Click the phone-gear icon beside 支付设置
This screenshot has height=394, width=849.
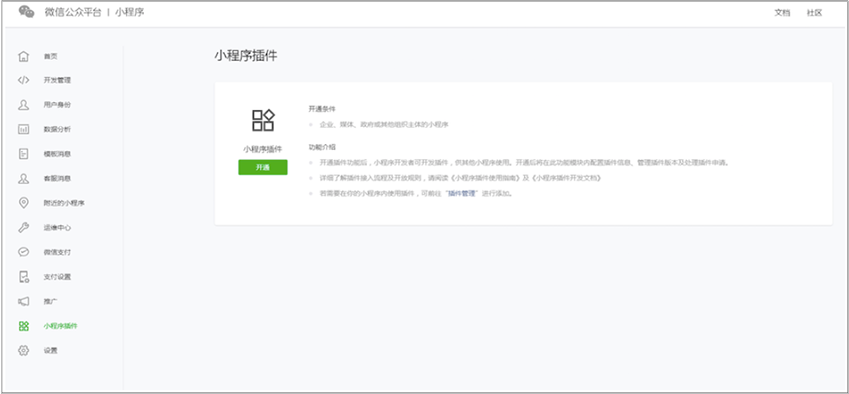tap(23, 277)
